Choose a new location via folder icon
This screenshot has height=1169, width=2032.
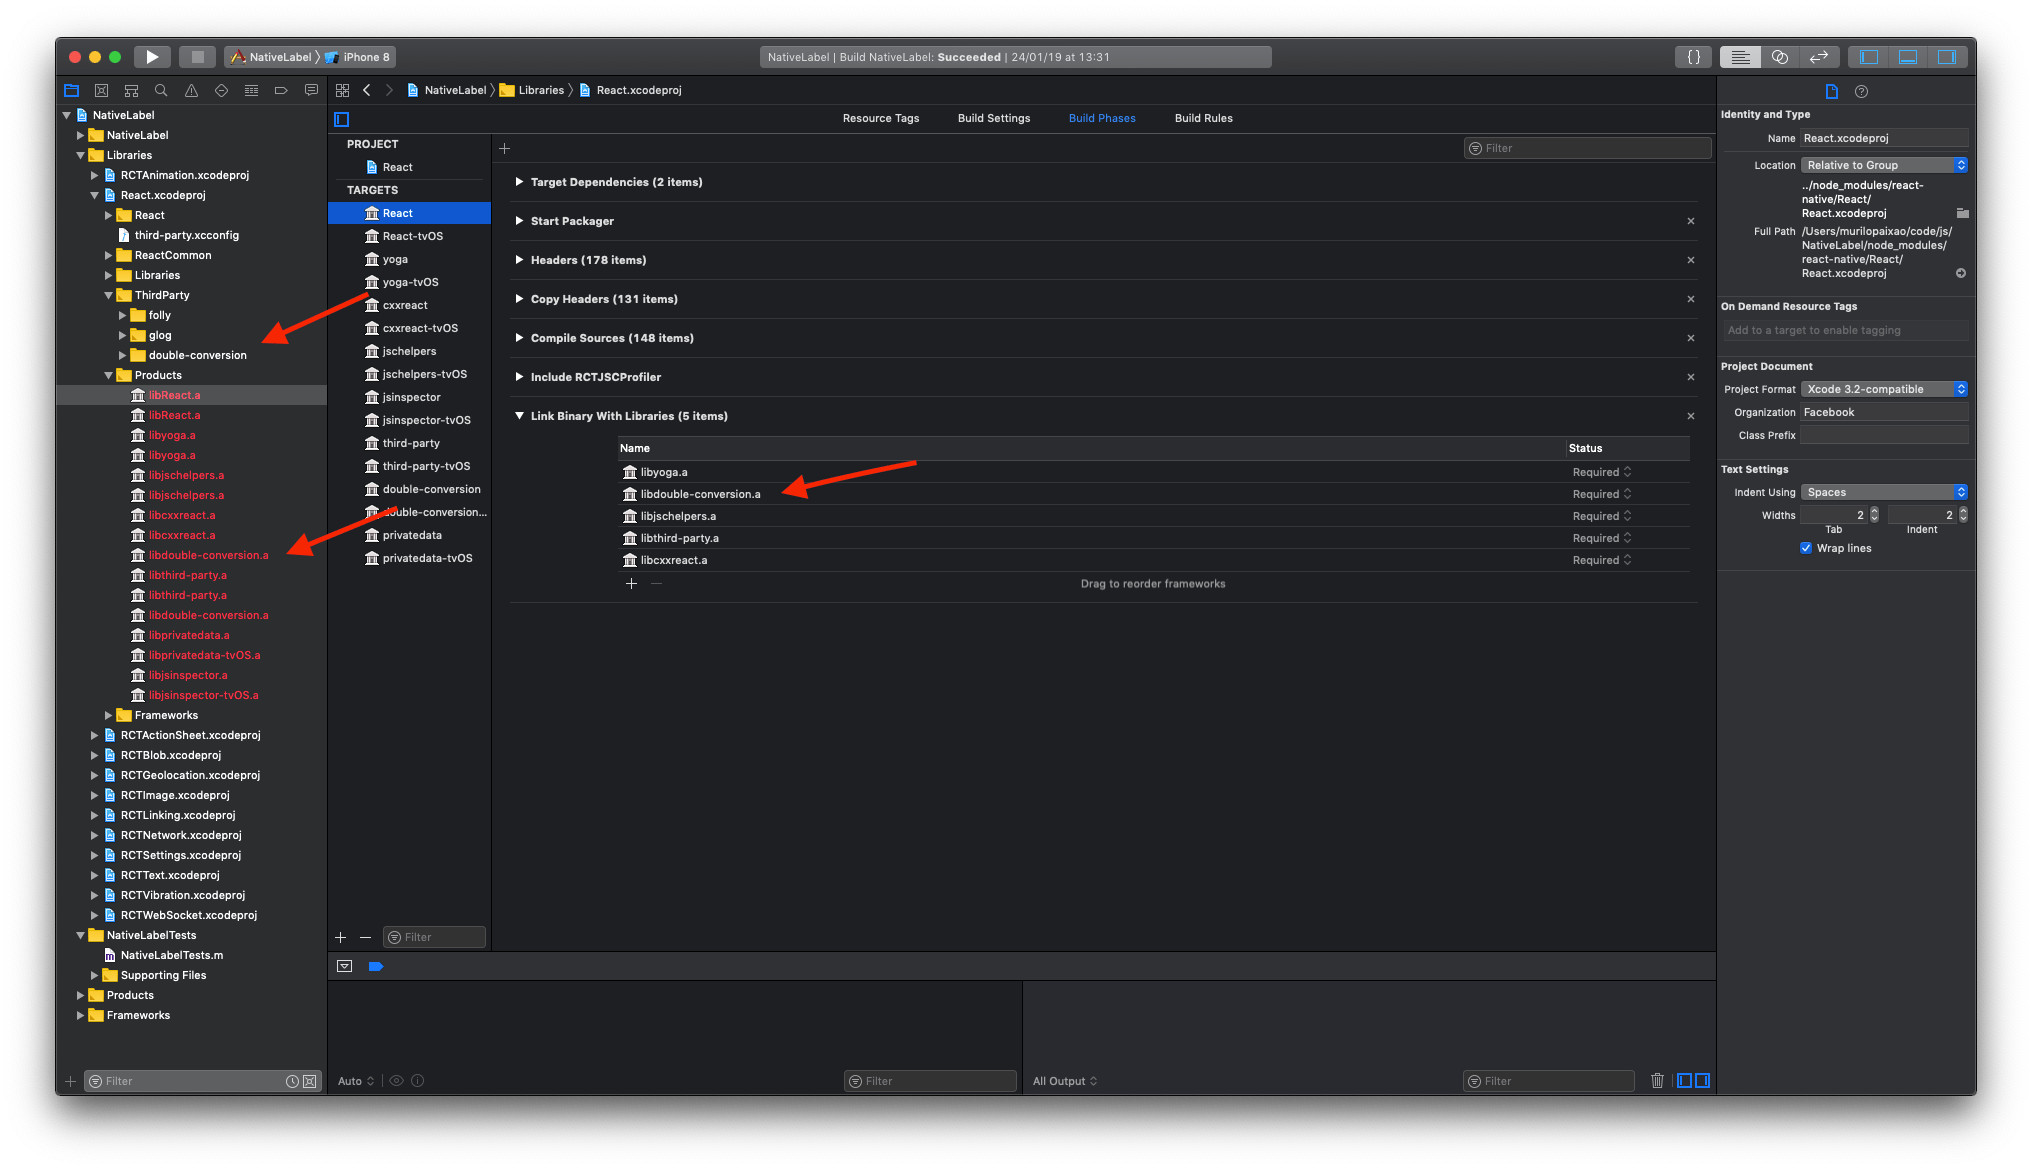click(1962, 213)
